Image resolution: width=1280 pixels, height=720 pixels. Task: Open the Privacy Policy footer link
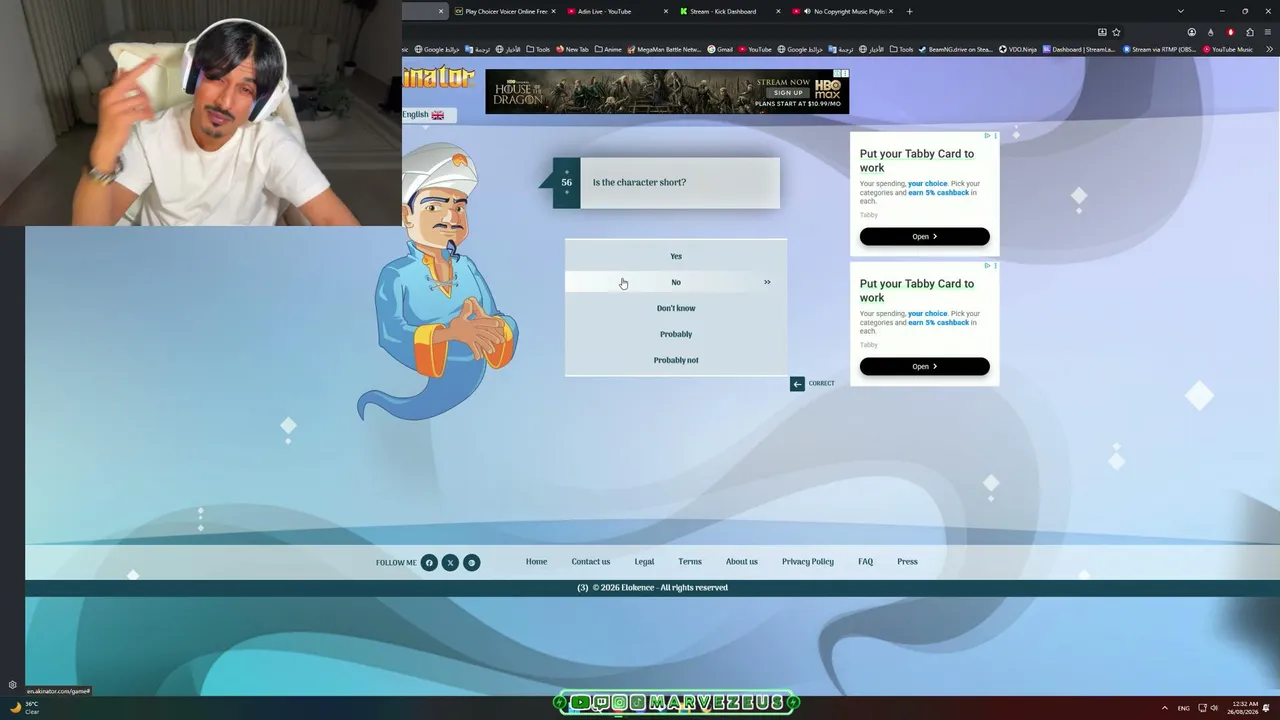(808, 562)
